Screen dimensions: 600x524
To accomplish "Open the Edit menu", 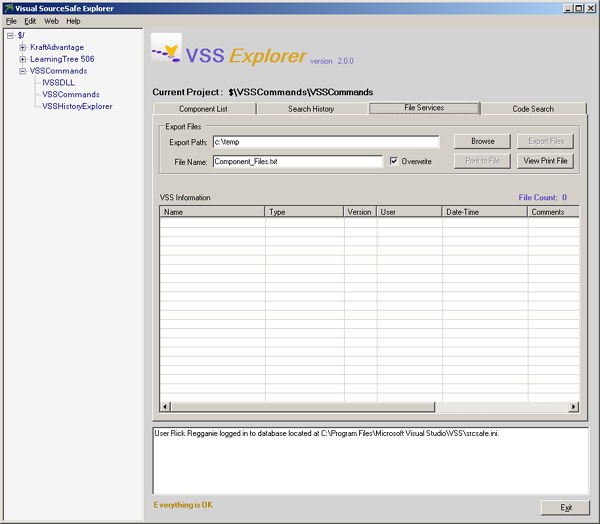I will [x=30, y=21].
